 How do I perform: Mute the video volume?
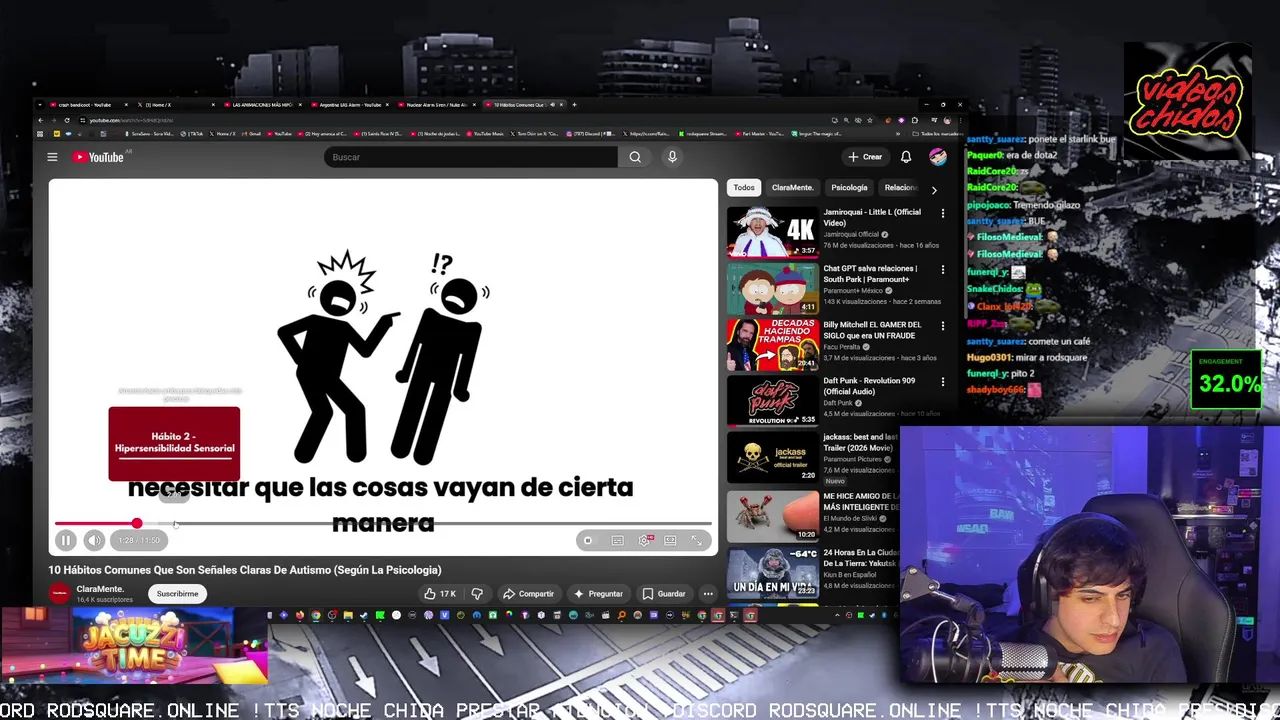(x=94, y=540)
